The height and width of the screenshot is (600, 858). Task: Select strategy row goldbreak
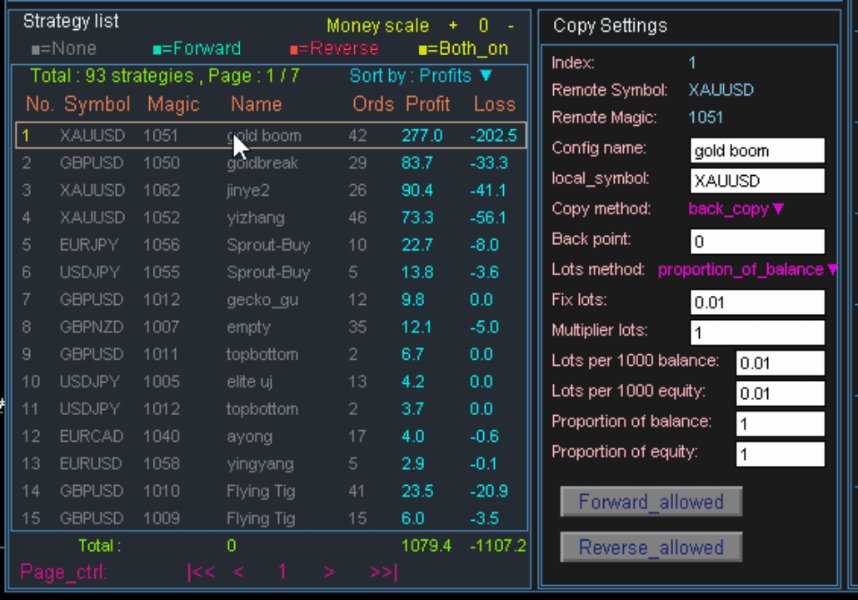coord(271,163)
